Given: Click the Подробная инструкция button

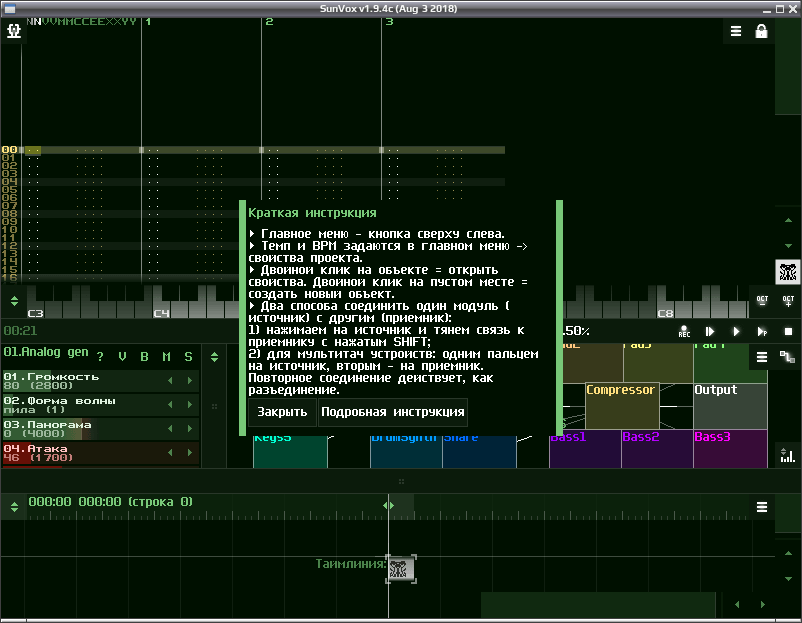Looking at the screenshot, I should [x=393, y=412].
